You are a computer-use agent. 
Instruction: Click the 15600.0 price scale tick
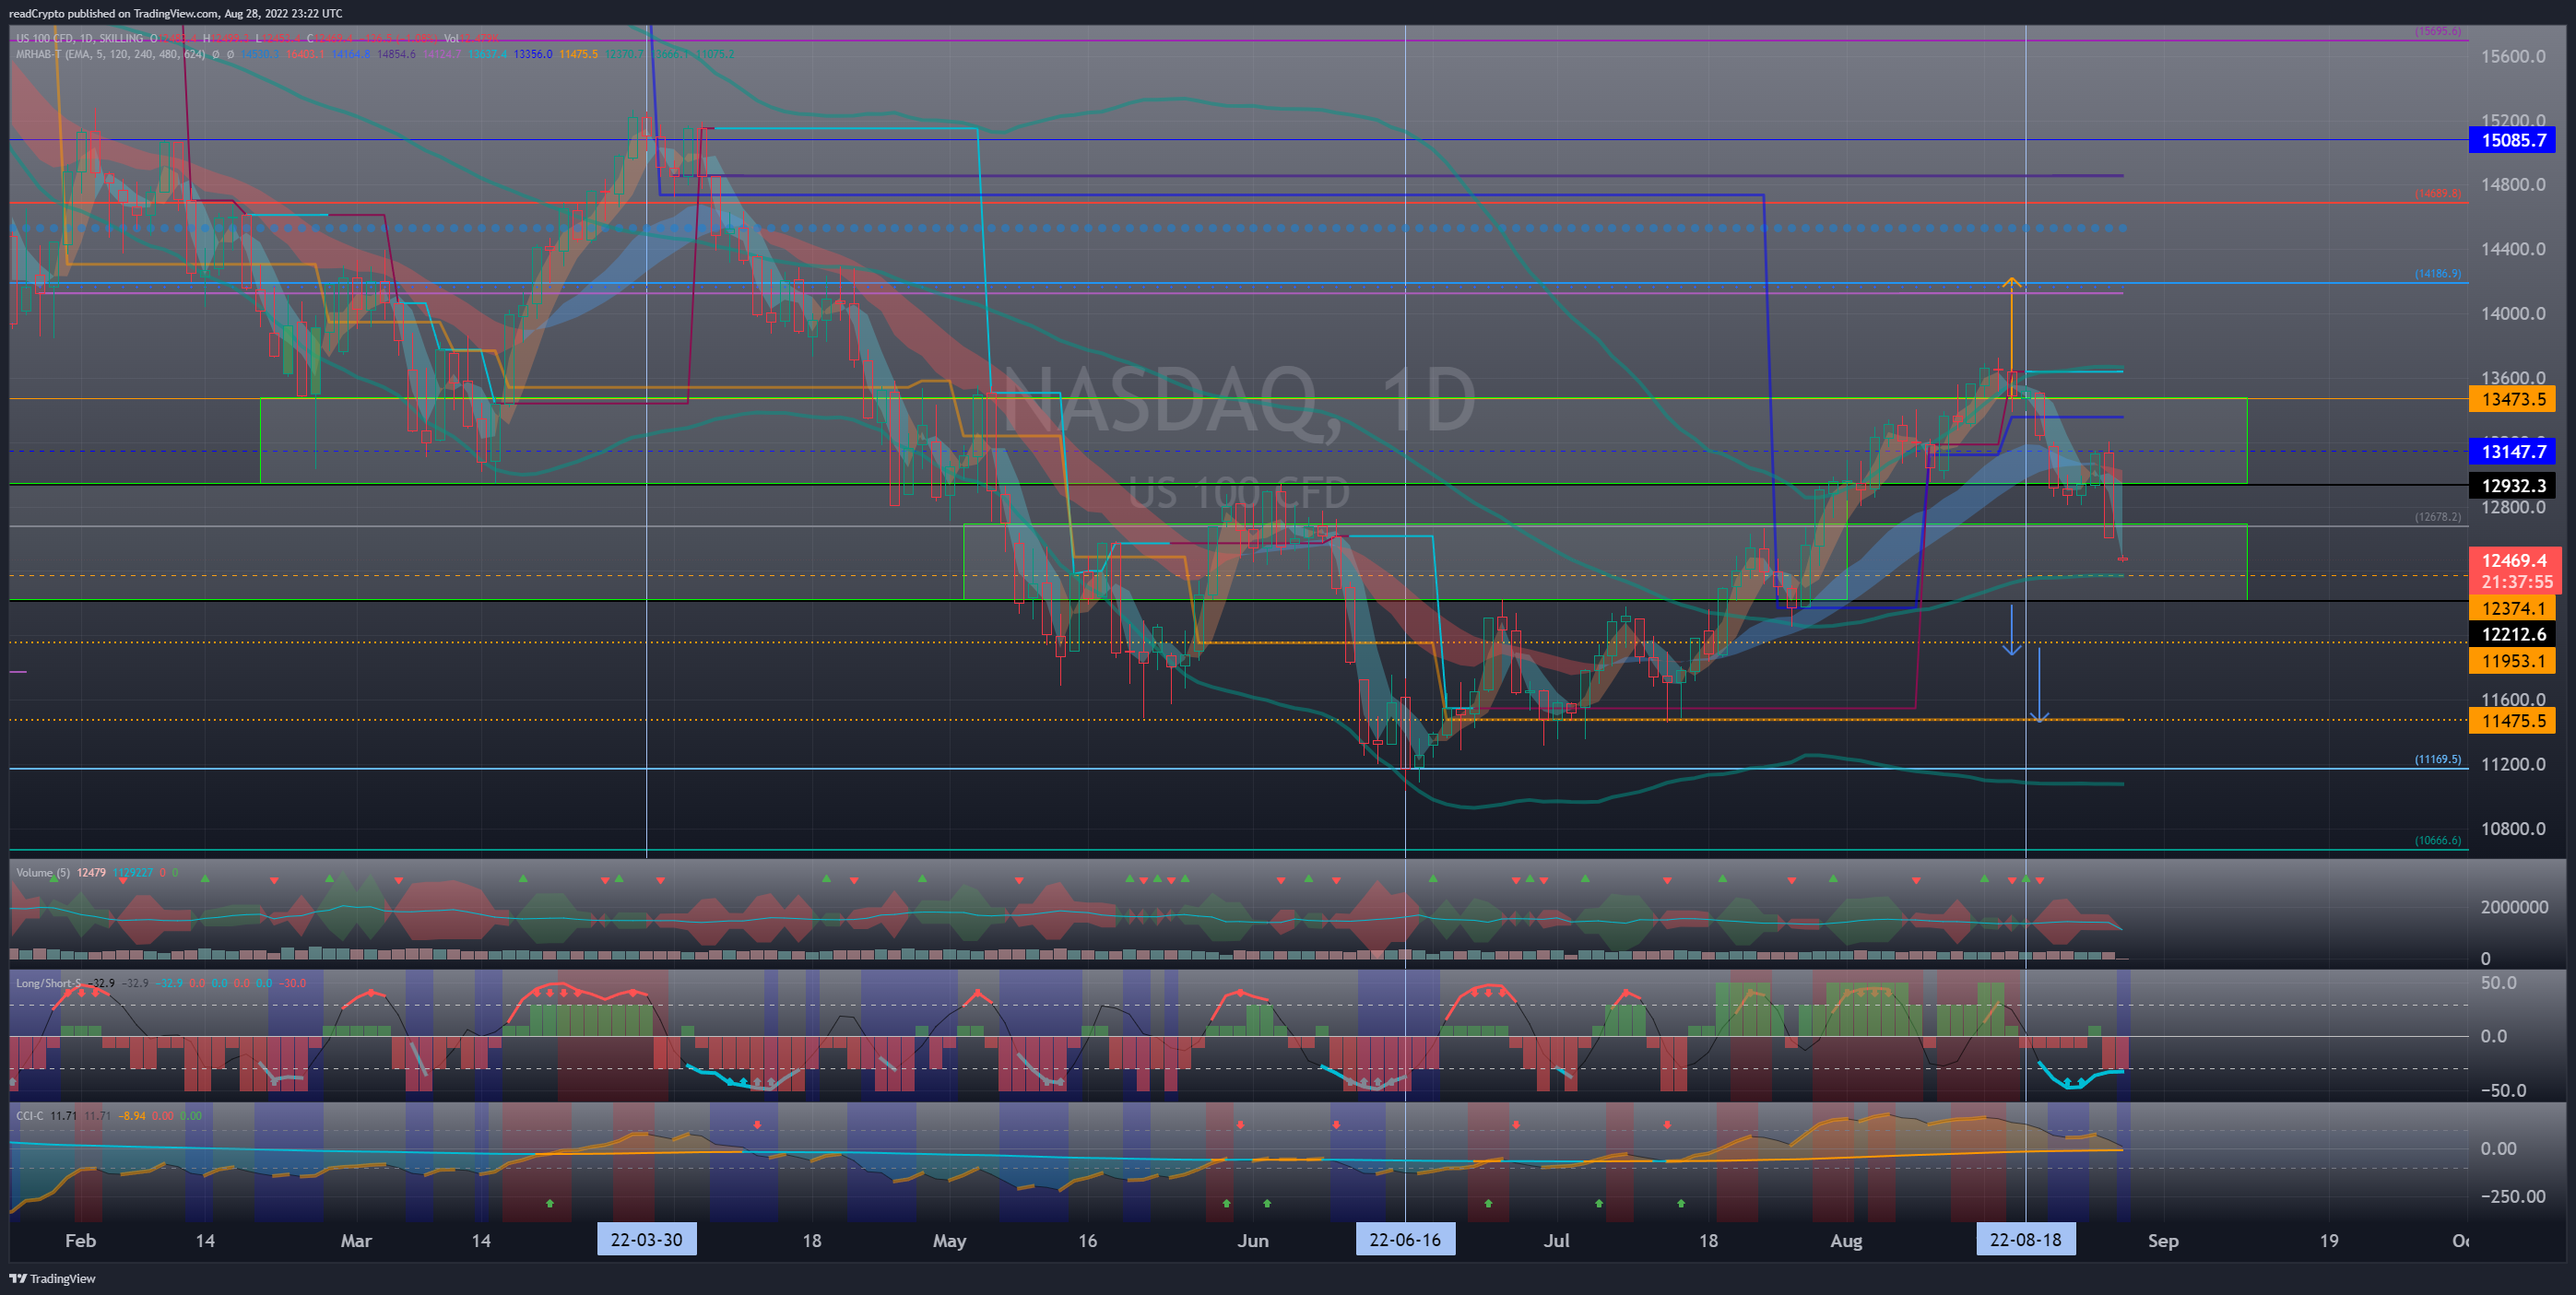pos(2513,56)
